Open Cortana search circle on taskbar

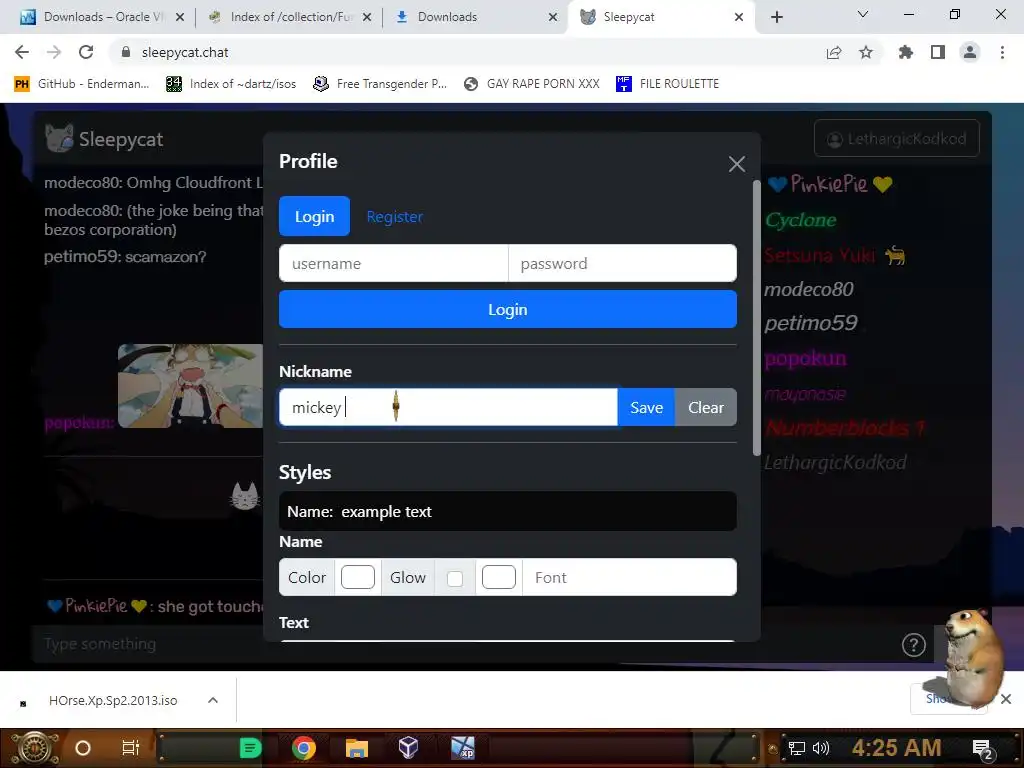point(83,748)
